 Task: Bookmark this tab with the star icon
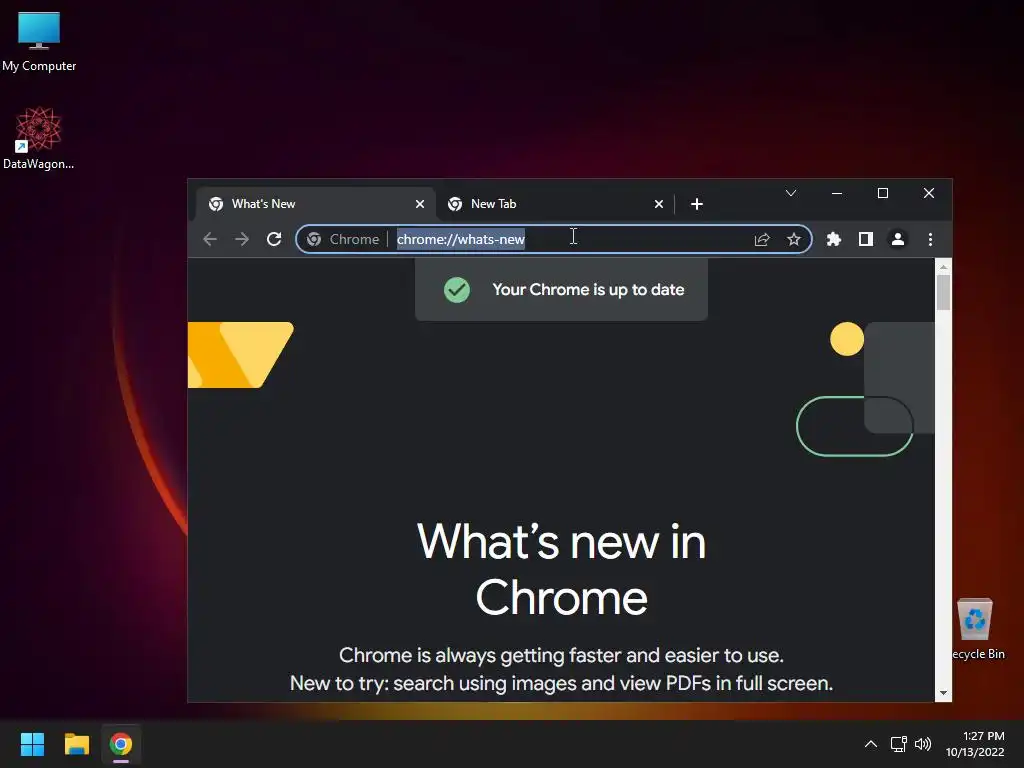point(793,240)
